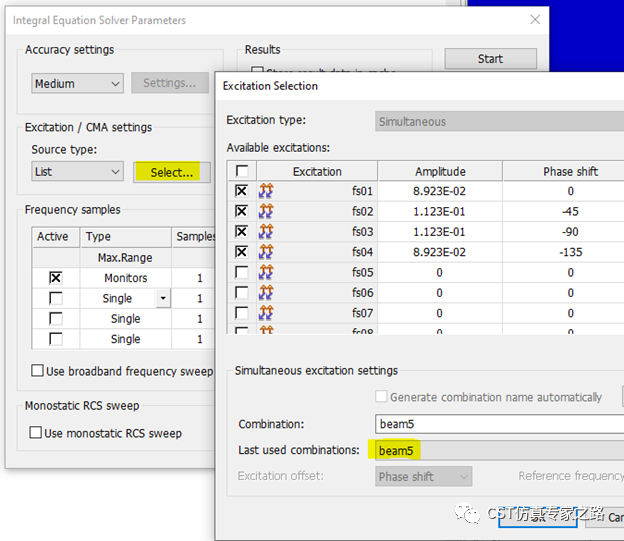Image resolution: width=624 pixels, height=541 pixels.
Task: Uncheck the fs04 excitation checkbox
Action: pyautogui.click(x=241, y=252)
